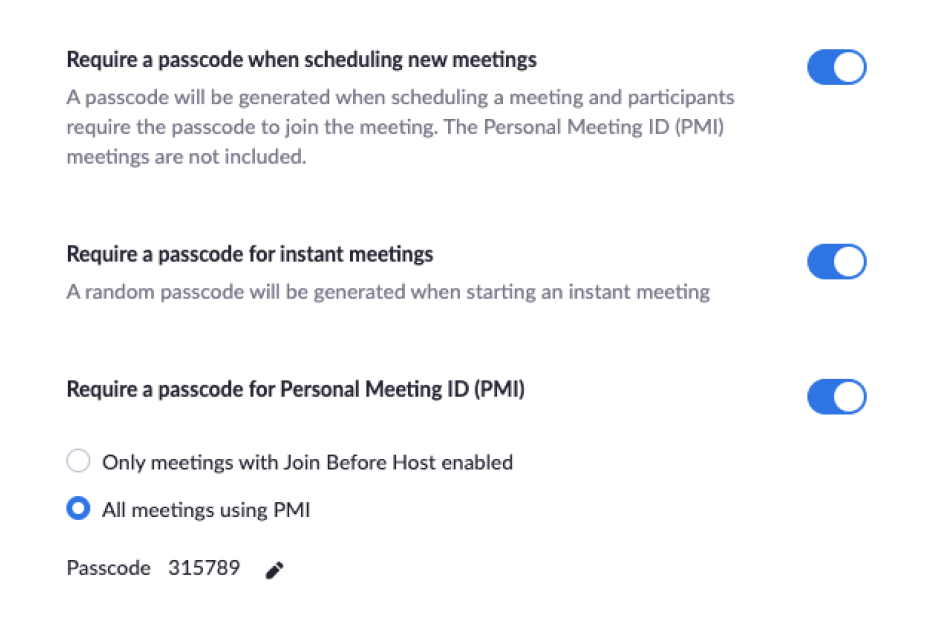Choose the All meetings using PMI radio button

[78, 509]
